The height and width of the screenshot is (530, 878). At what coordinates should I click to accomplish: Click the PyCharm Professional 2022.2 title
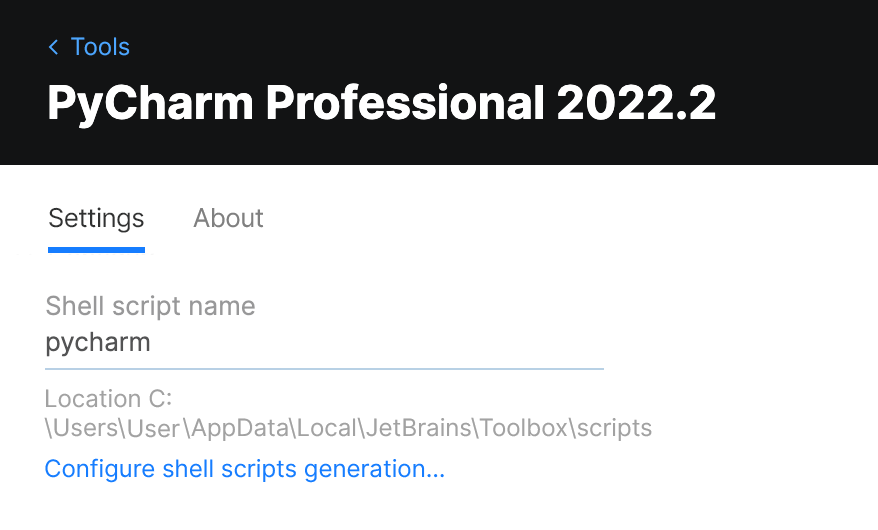[381, 104]
